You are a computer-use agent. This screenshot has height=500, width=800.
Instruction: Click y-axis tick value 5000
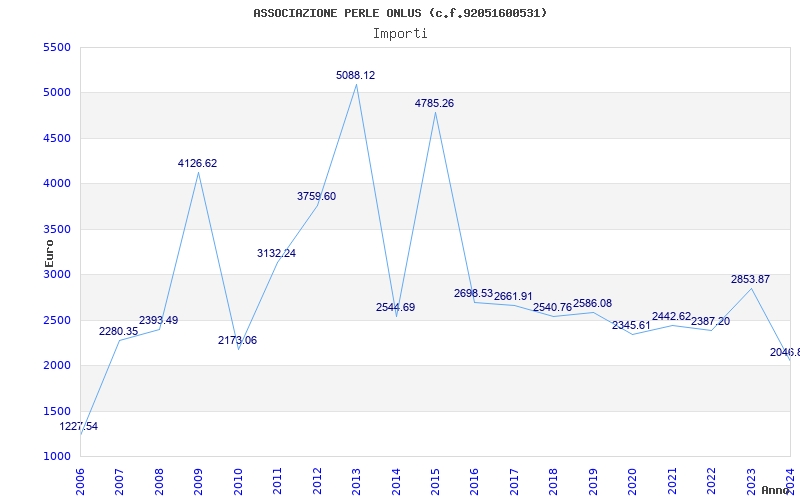tap(57, 93)
